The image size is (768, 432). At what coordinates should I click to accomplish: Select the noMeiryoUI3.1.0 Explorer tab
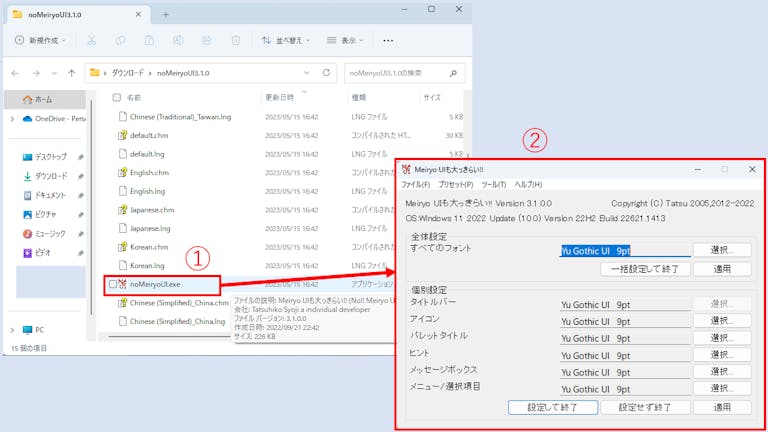click(x=78, y=15)
